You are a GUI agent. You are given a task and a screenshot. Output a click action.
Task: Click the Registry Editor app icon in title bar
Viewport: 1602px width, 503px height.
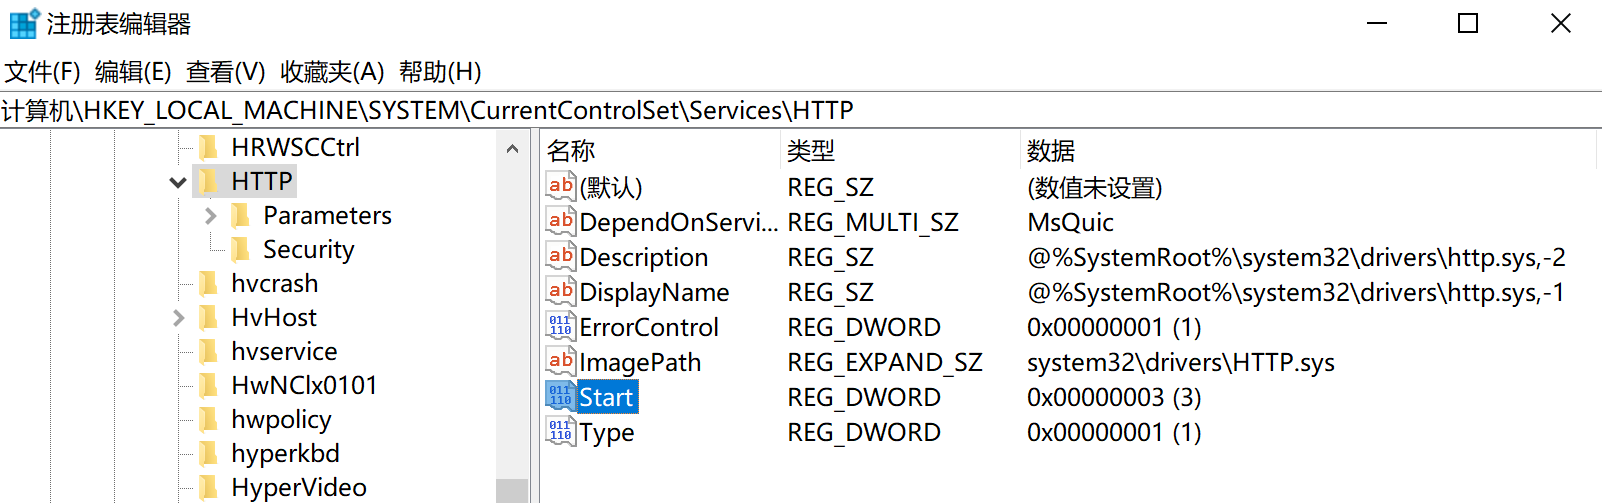point(23,23)
